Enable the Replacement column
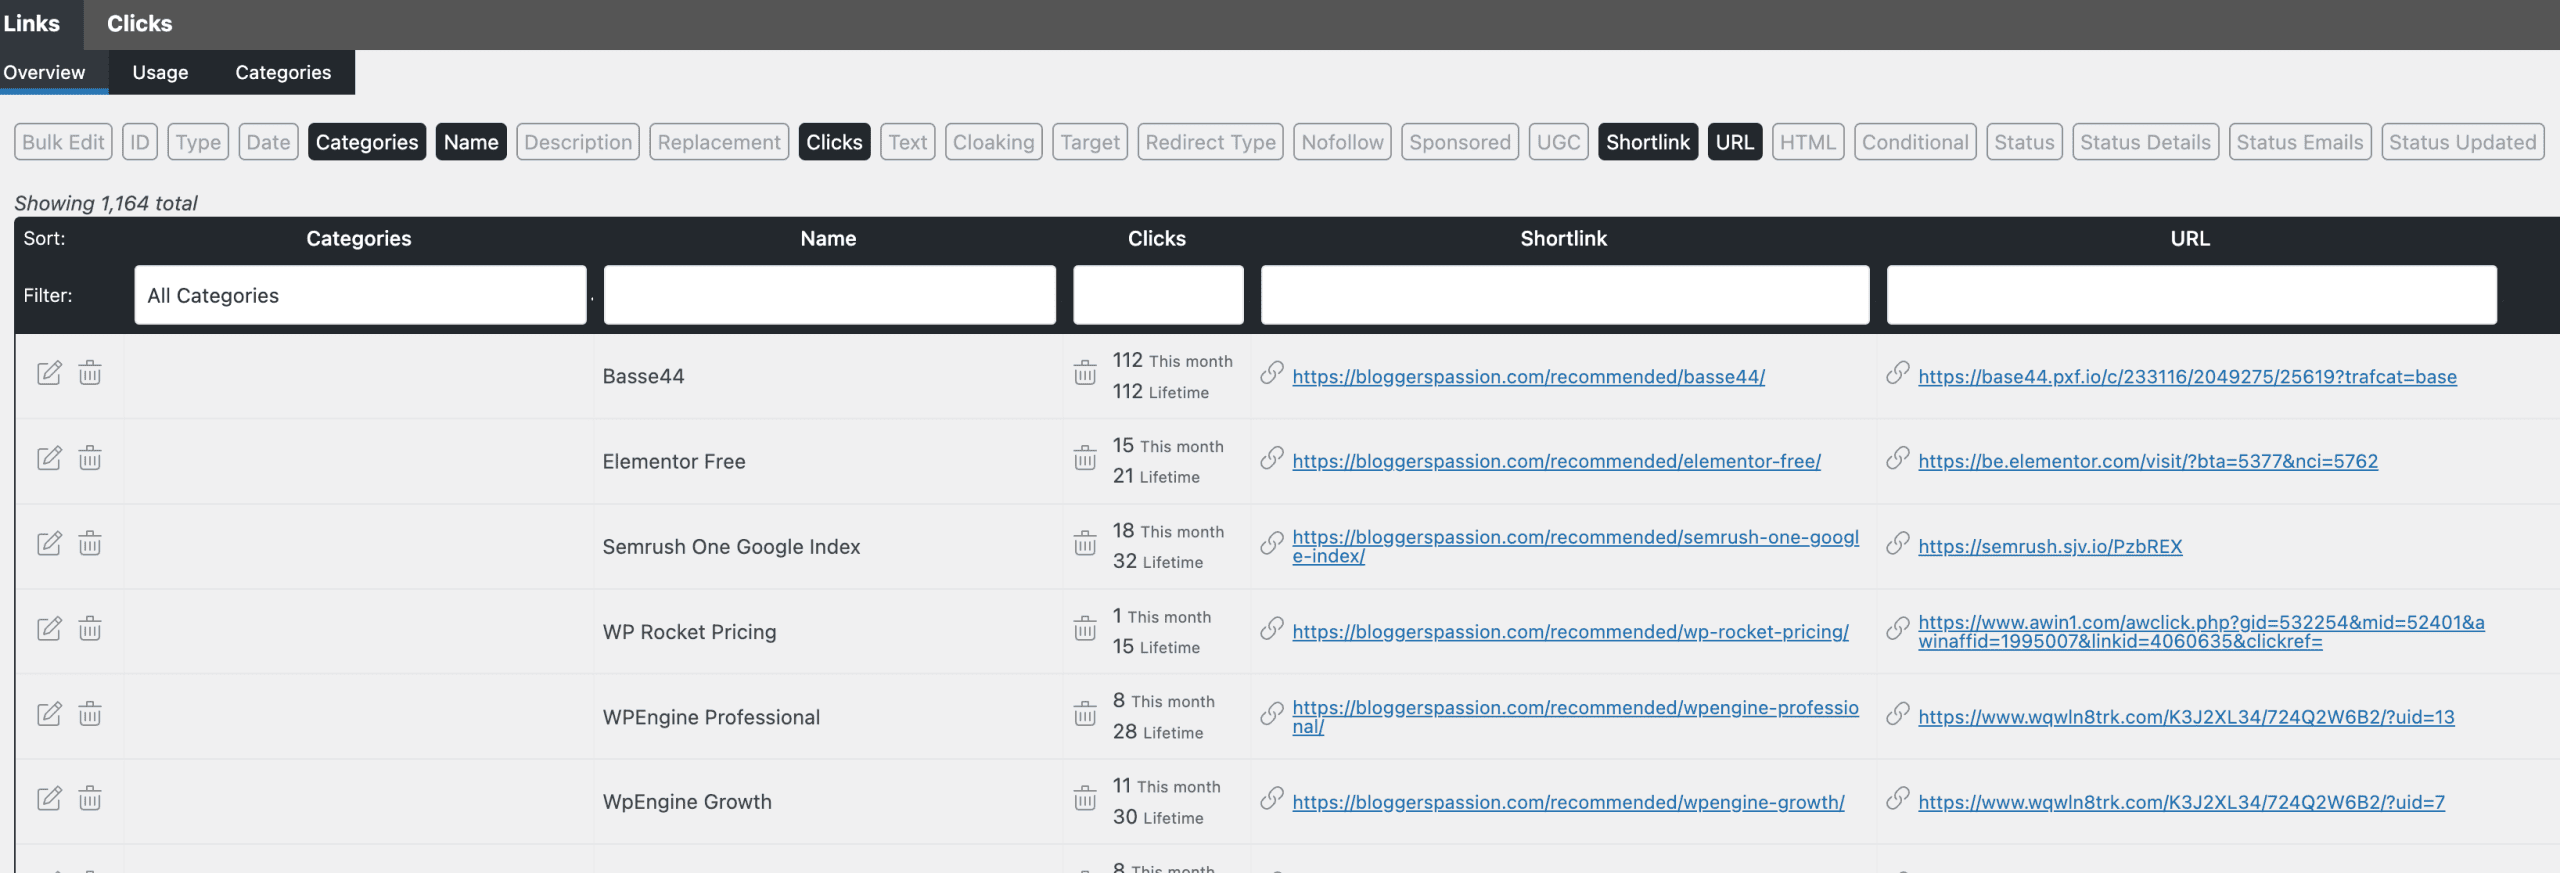2560x873 pixels. (x=719, y=142)
